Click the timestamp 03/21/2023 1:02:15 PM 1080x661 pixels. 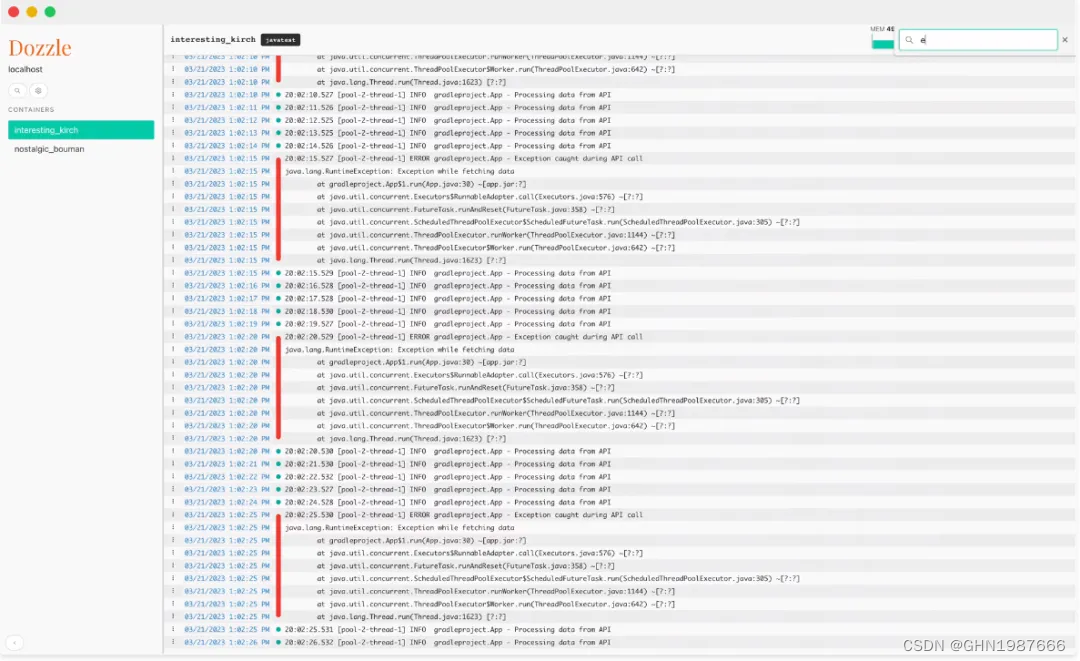point(228,158)
